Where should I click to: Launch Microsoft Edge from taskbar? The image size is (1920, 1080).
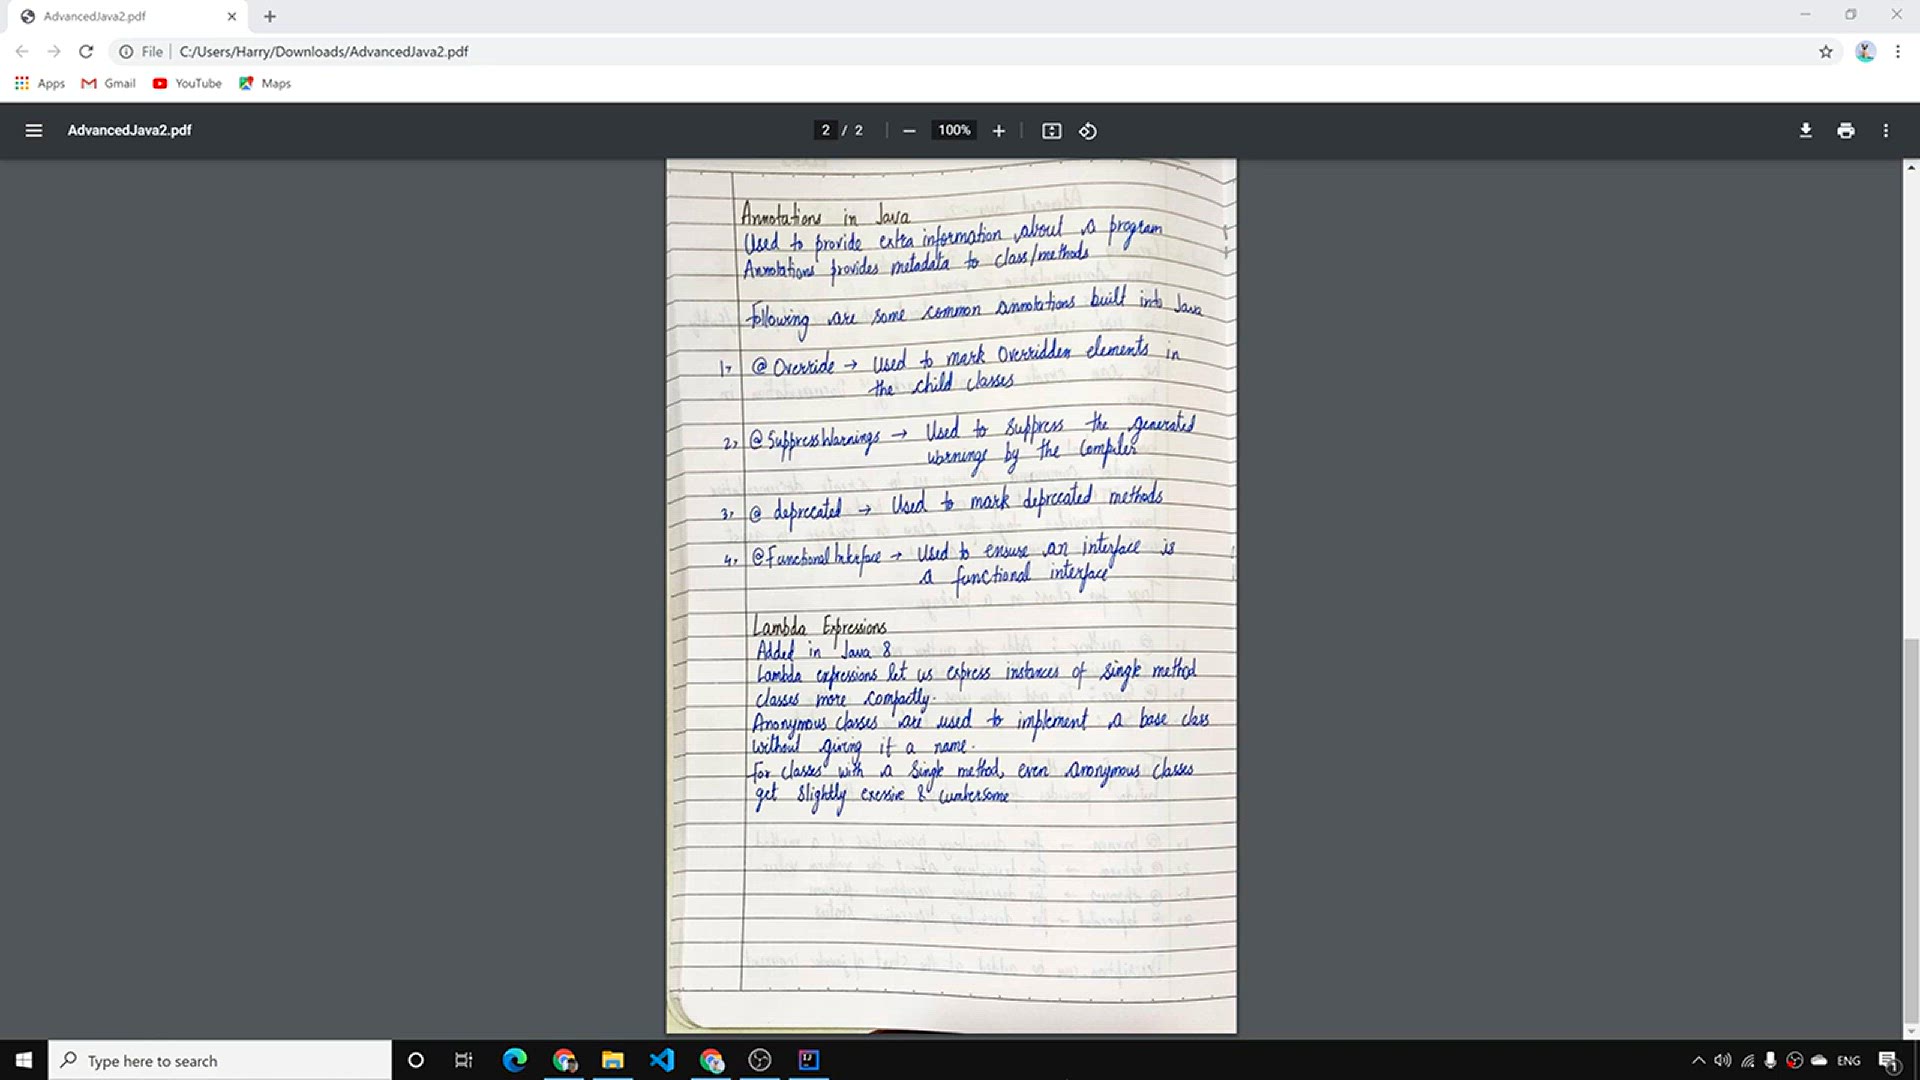515,1060
